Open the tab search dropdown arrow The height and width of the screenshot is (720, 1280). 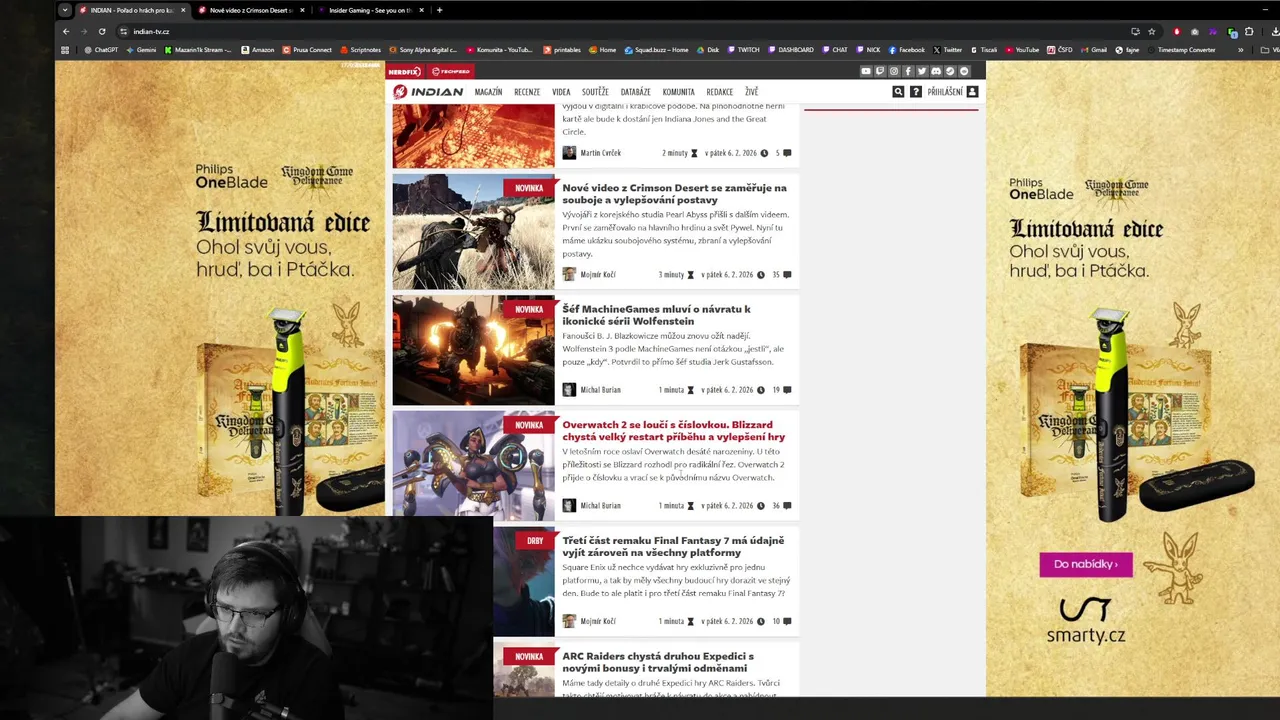tap(65, 10)
